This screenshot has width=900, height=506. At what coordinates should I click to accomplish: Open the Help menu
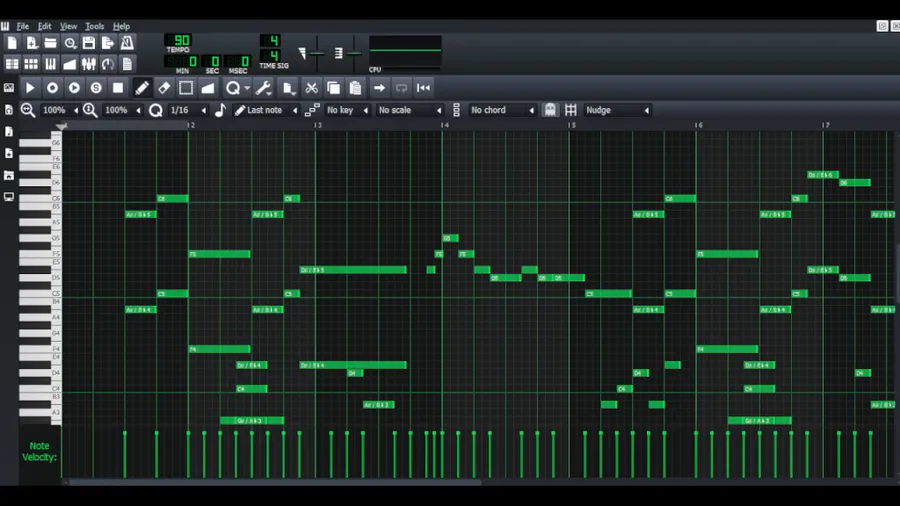pos(121,26)
